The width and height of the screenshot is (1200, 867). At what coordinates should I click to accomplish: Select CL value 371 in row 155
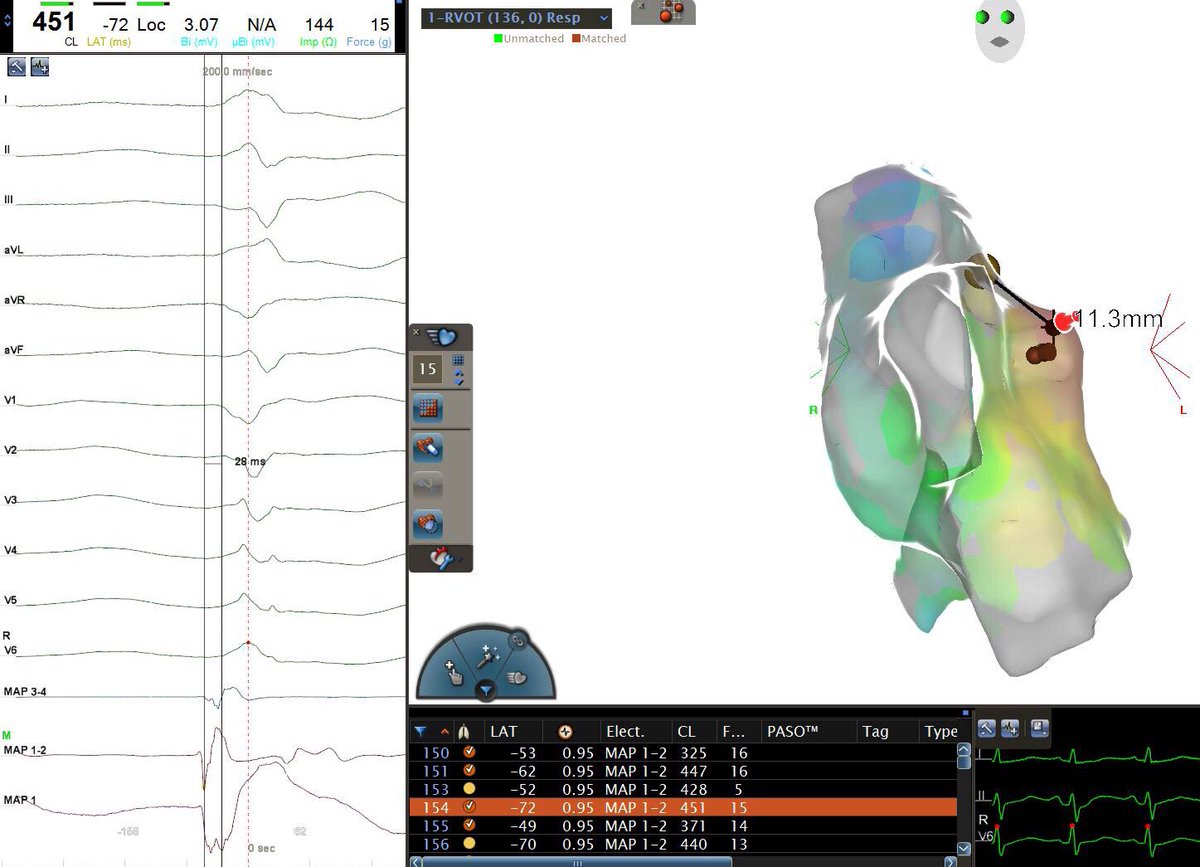(x=692, y=827)
